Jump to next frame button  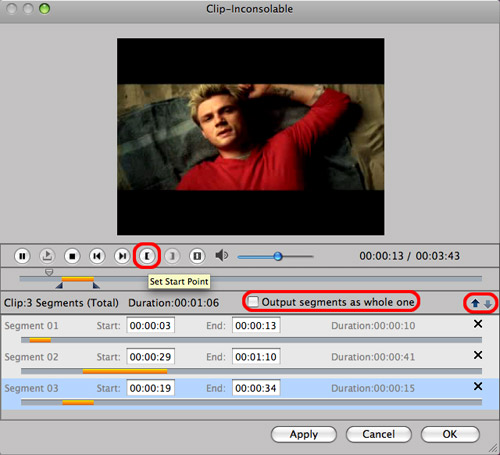(122, 256)
